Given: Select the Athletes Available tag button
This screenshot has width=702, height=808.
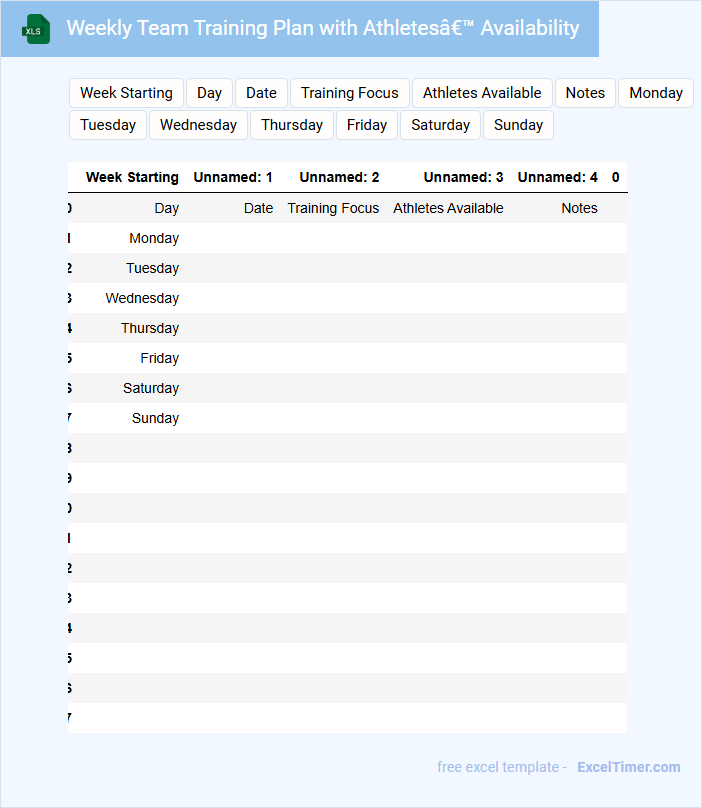Looking at the screenshot, I should [482, 93].
